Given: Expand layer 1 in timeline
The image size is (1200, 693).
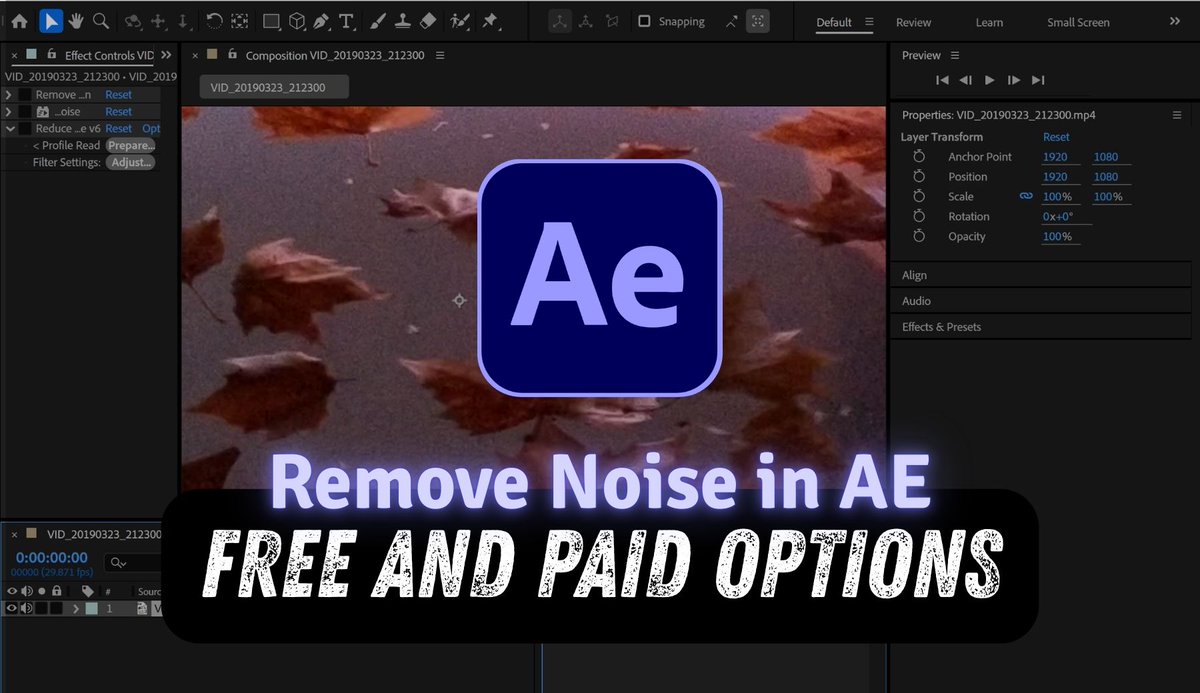Looking at the screenshot, I should coord(76,608).
